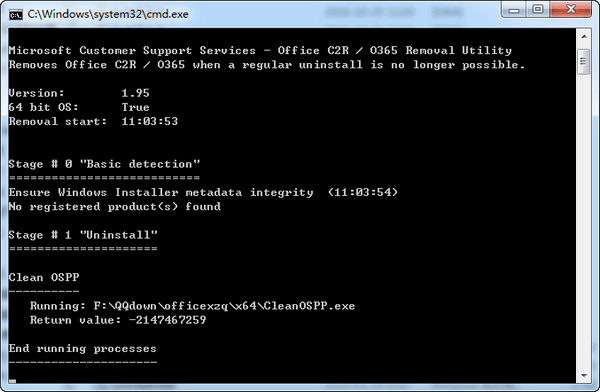The image size is (600, 392).
Task: Click the 64 bit OS True line
Action: [79, 107]
